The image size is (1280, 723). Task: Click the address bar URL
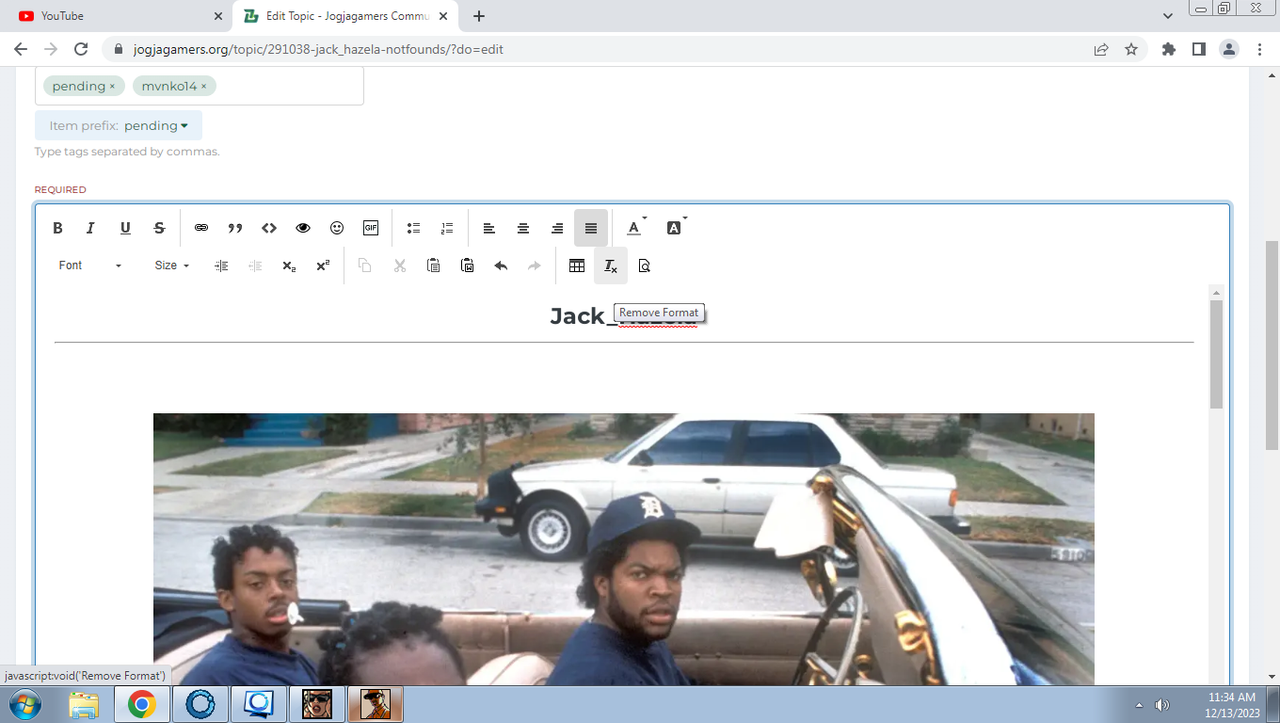318,49
